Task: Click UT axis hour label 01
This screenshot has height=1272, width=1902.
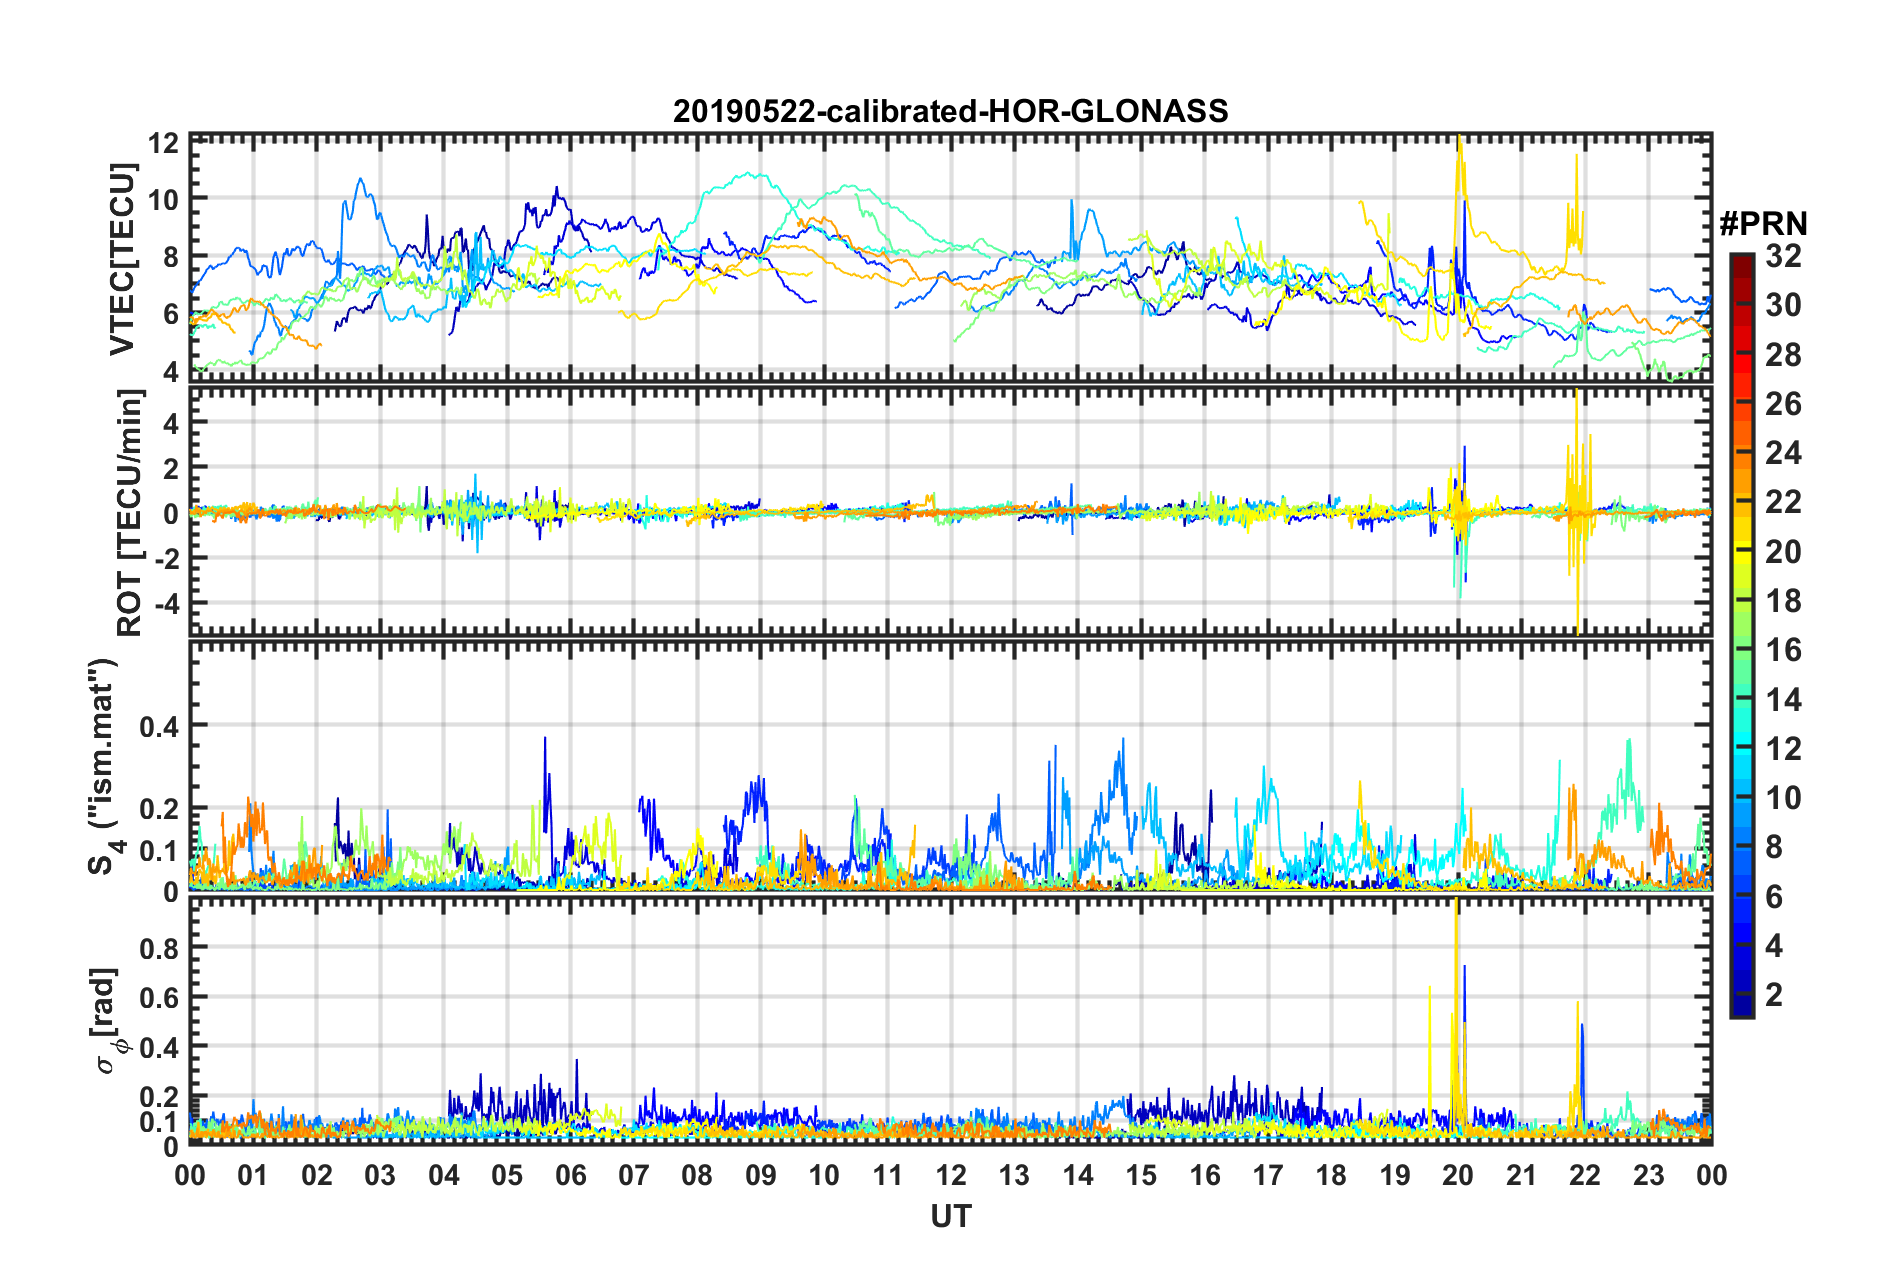Action: pos(253,1175)
